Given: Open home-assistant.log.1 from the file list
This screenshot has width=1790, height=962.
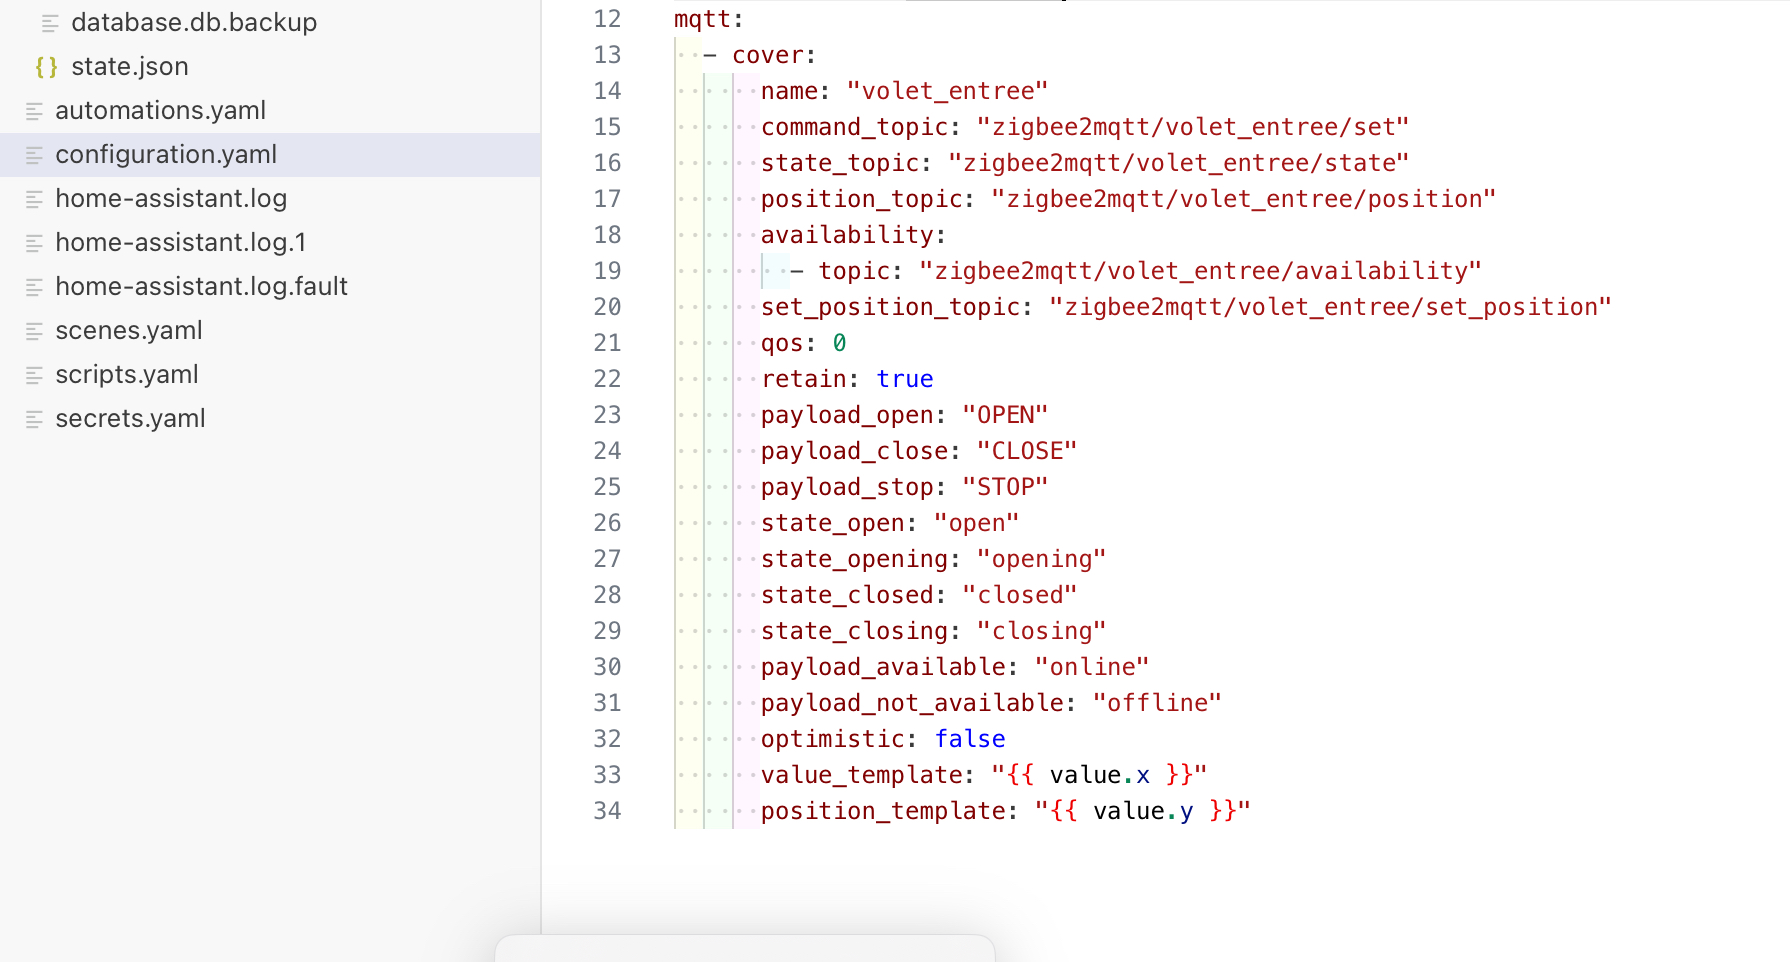Looking at the screenshot, I should point(180,243).
